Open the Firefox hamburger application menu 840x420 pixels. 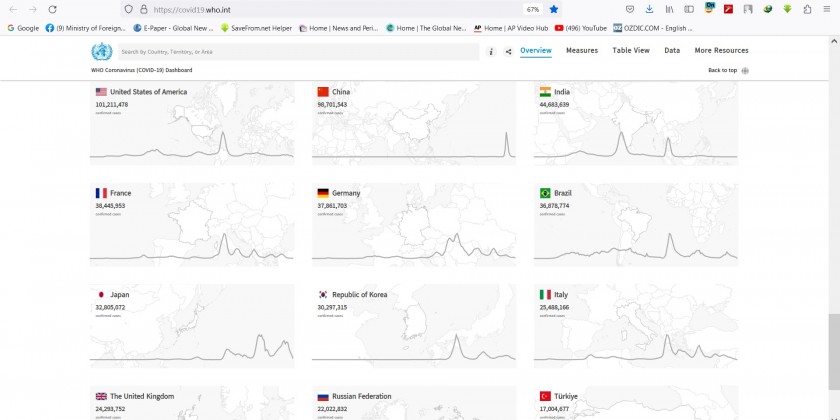pyautogui.click(x=827, y=9)
